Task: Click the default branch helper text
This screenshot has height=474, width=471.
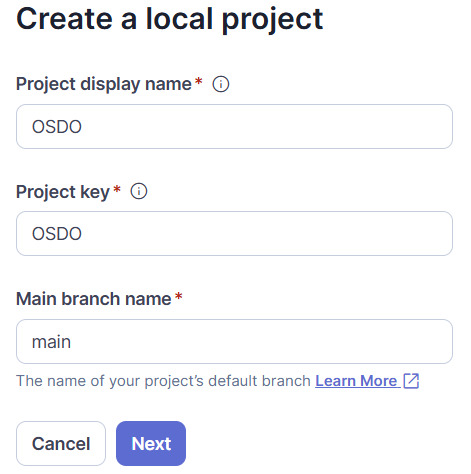Action: click(x=163, y=381)
